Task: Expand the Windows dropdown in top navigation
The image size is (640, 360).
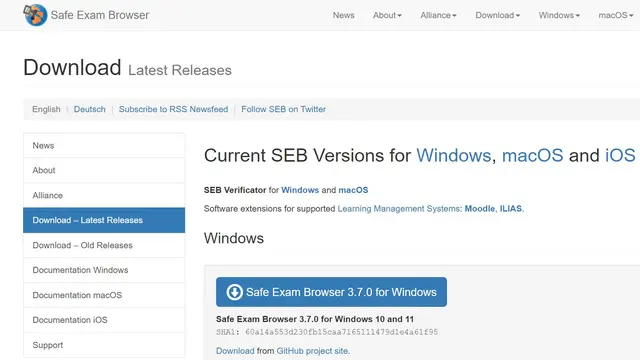Action: (x=559, y=15)
